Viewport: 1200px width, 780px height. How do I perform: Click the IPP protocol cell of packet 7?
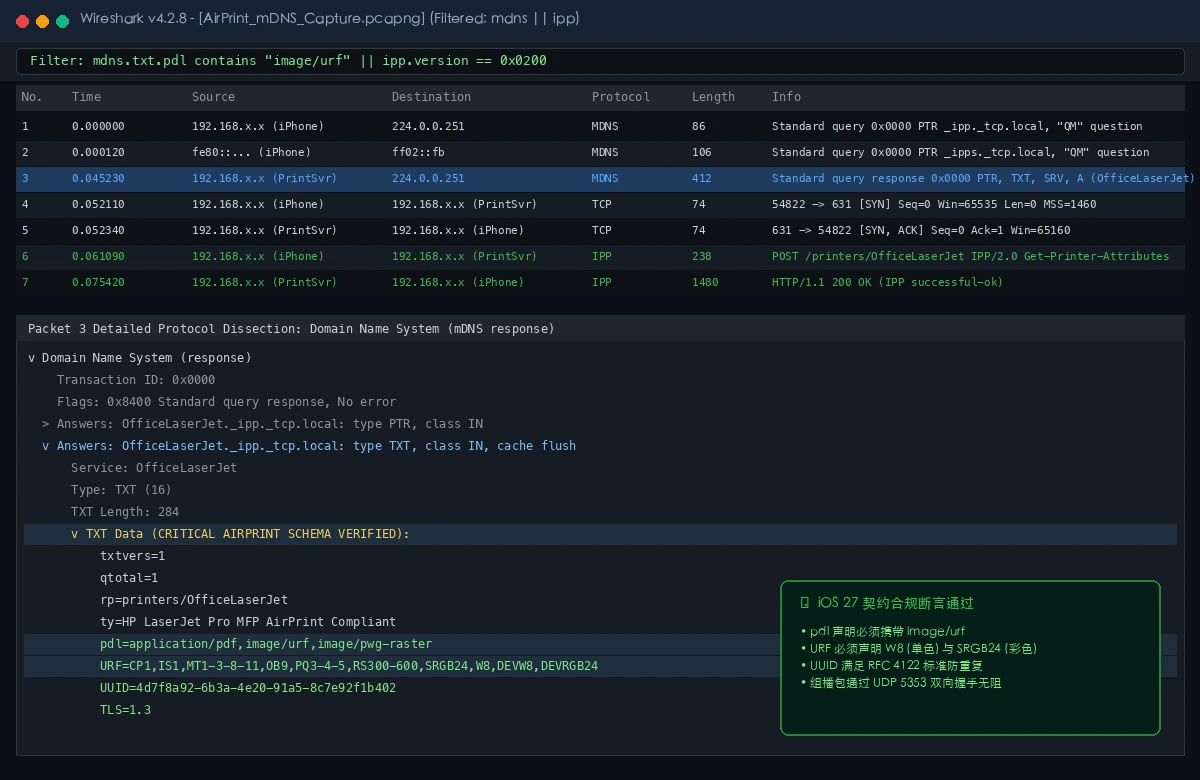(x=602, y=283)
